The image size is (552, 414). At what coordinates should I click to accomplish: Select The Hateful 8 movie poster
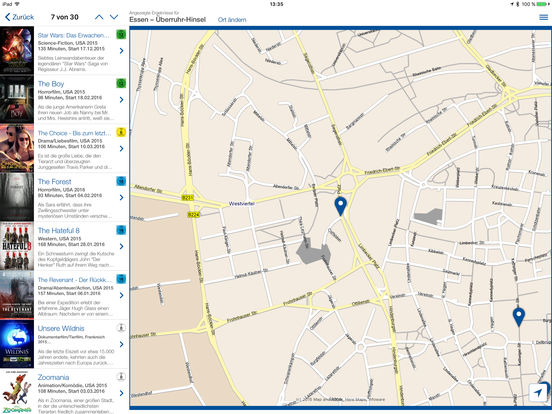click(x=17, y=246)
